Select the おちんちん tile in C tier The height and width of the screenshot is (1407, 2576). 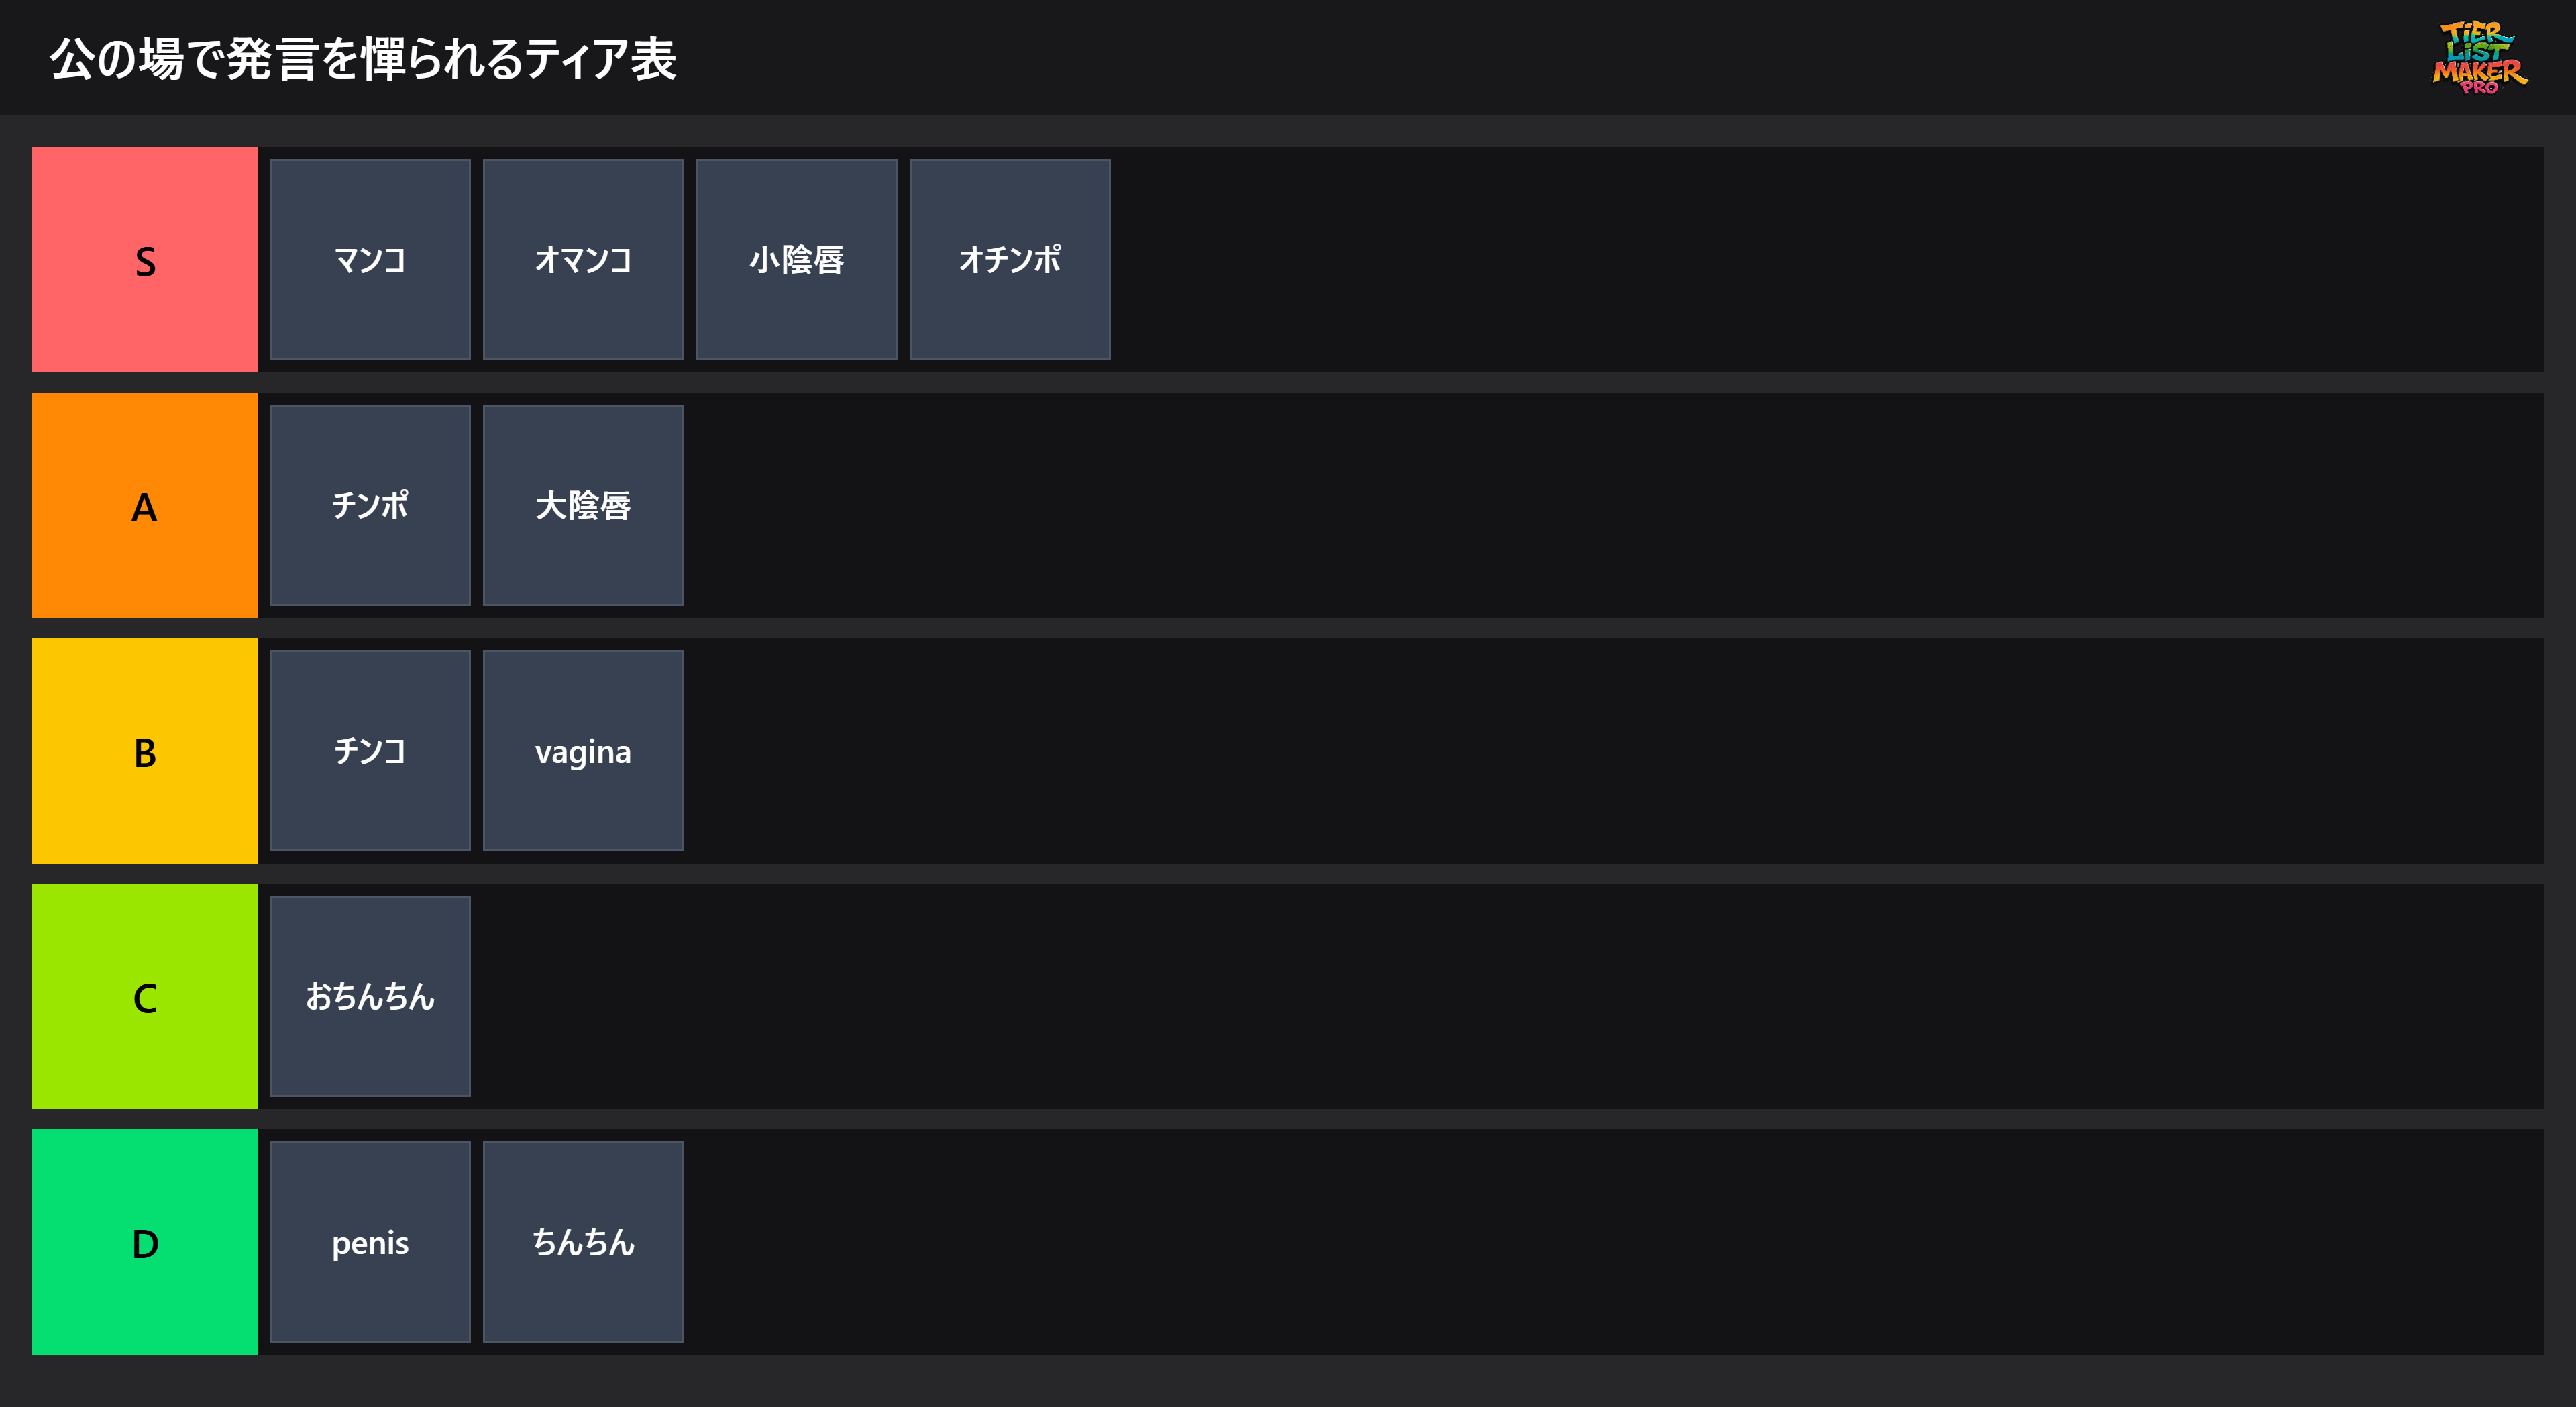370,996
